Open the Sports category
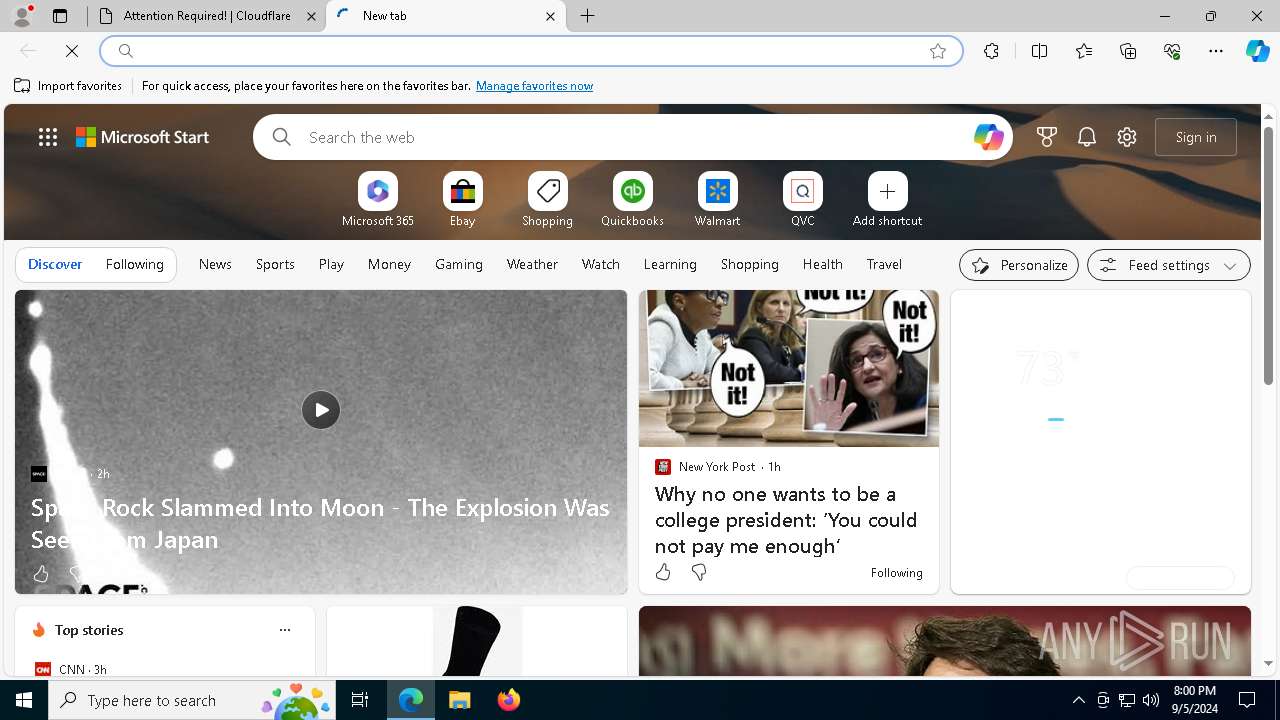 tap(275, 265)
